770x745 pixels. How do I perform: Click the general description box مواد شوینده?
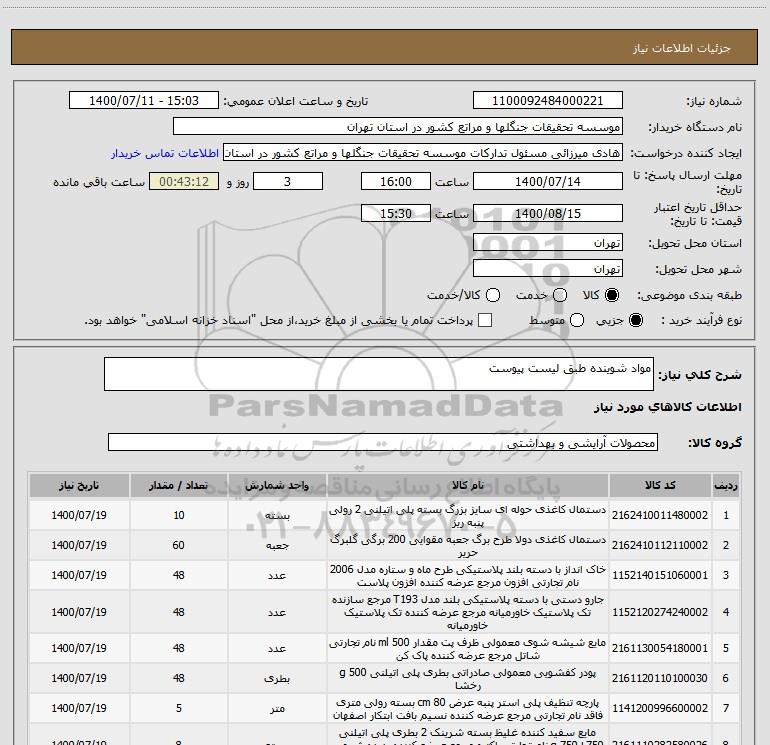[379, 374]
